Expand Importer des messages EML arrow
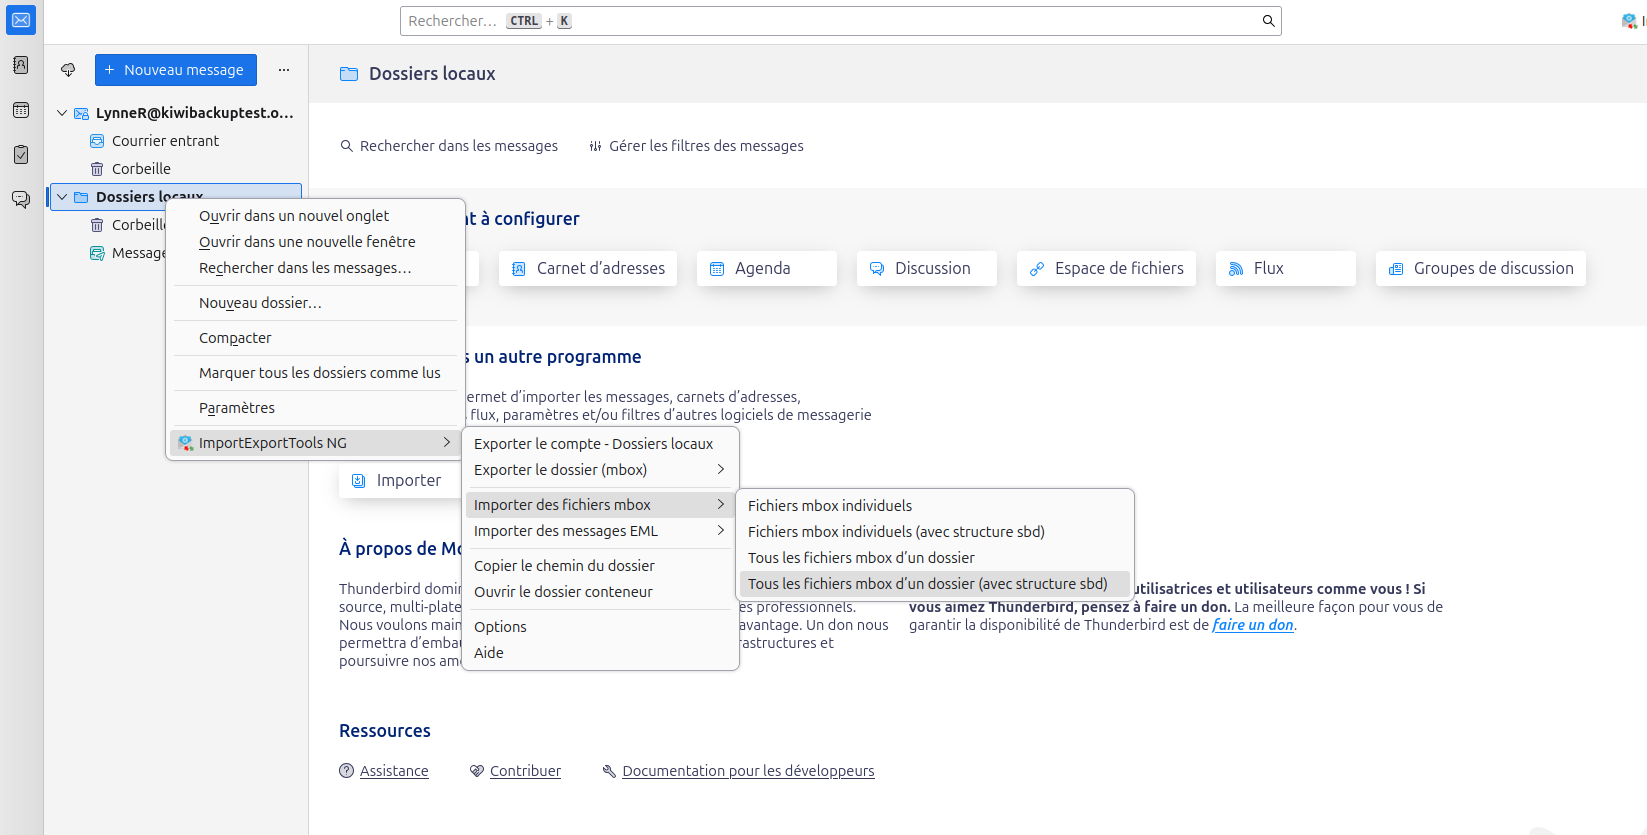This screenshot has width=1647, height=835. click(721, 530)
